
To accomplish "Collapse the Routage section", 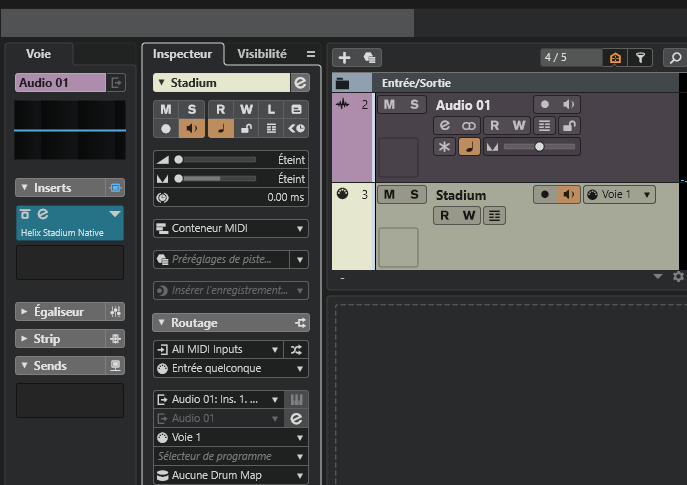I will (161, 323).
